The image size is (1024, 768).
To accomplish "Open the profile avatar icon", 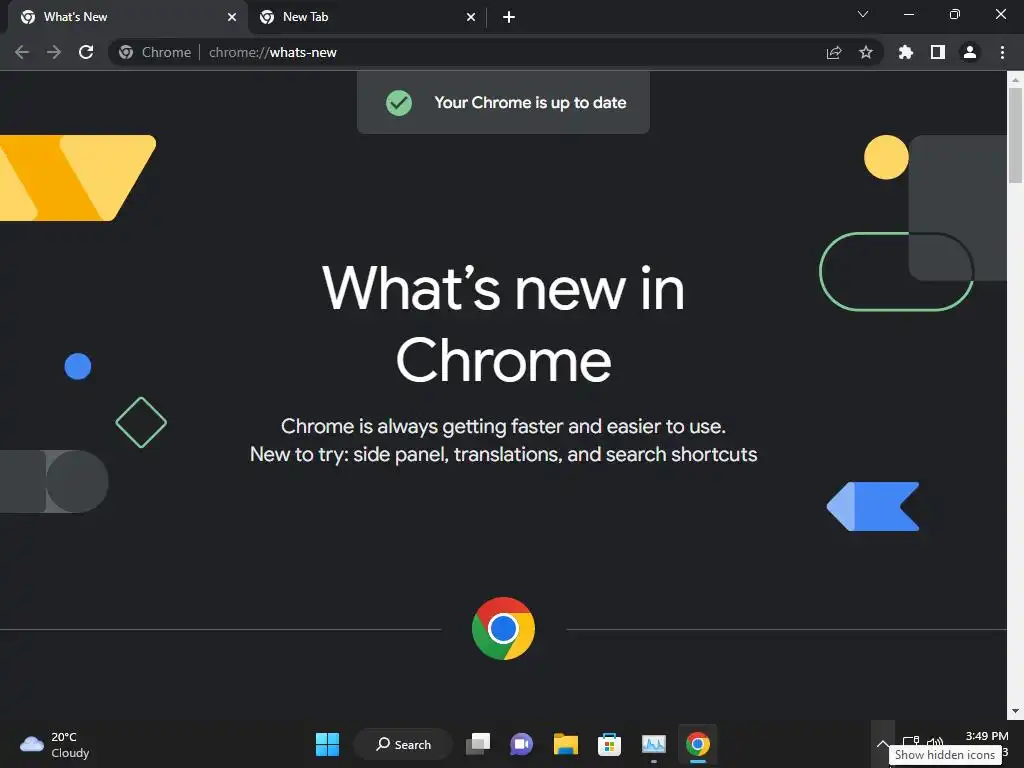I will click(970, 52).
